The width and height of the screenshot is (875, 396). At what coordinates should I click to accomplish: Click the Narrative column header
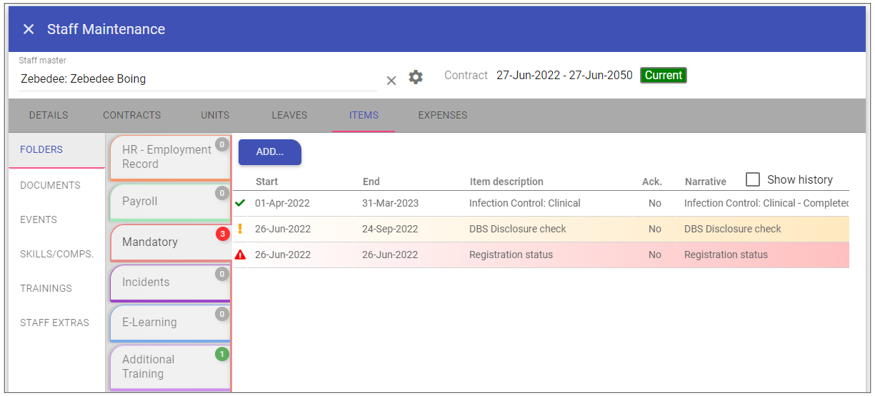coord(705,181)
